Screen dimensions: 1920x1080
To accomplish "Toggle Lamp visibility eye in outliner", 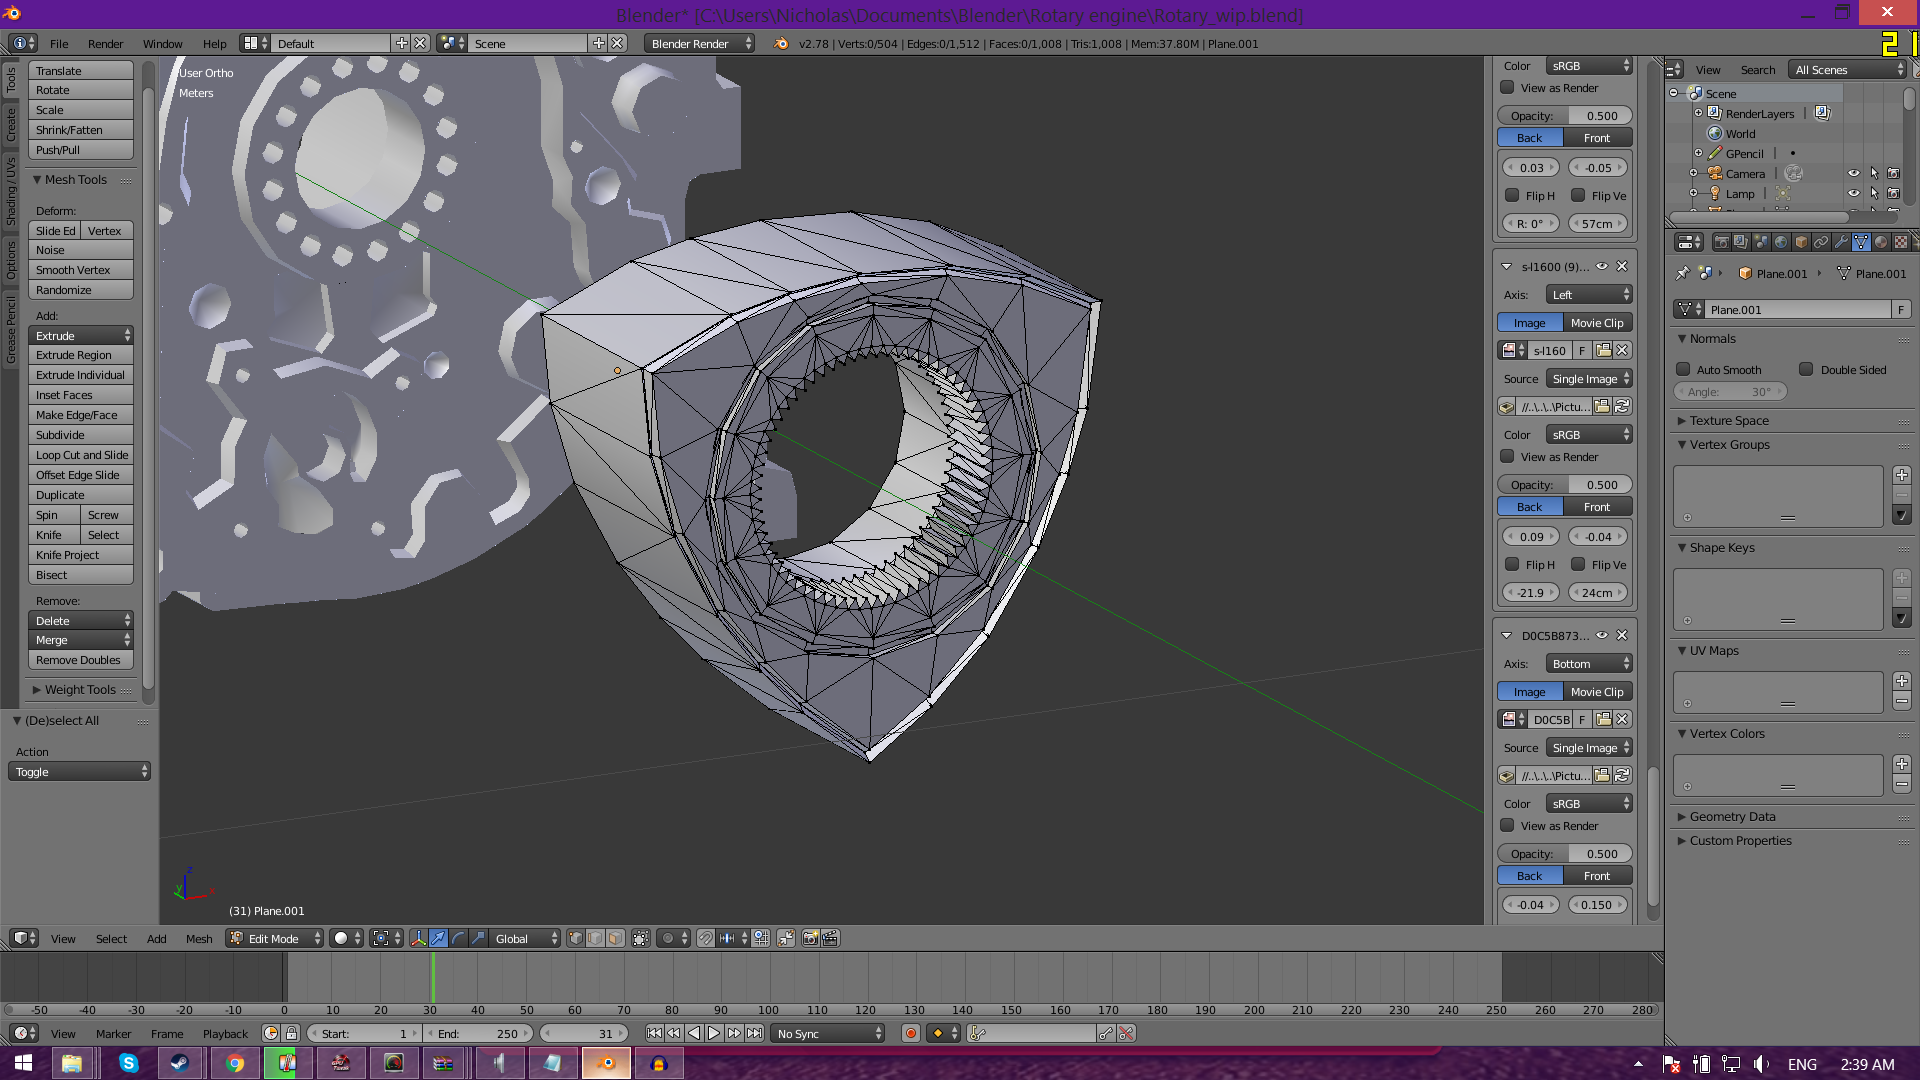I will pyautogui.click(x=1853, y=193).
